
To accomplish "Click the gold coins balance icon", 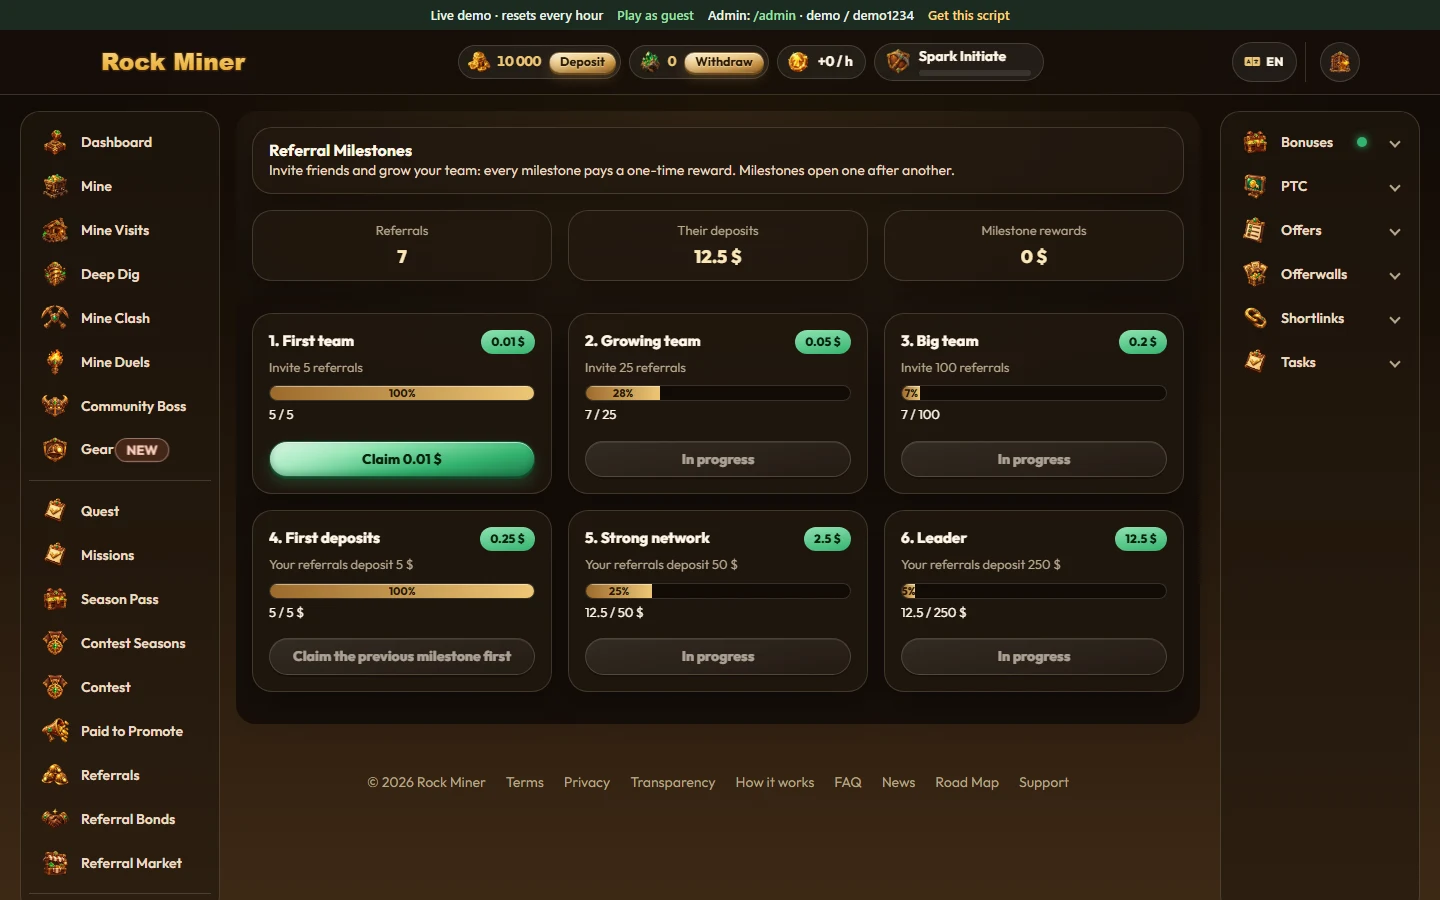I will (479, 62).
